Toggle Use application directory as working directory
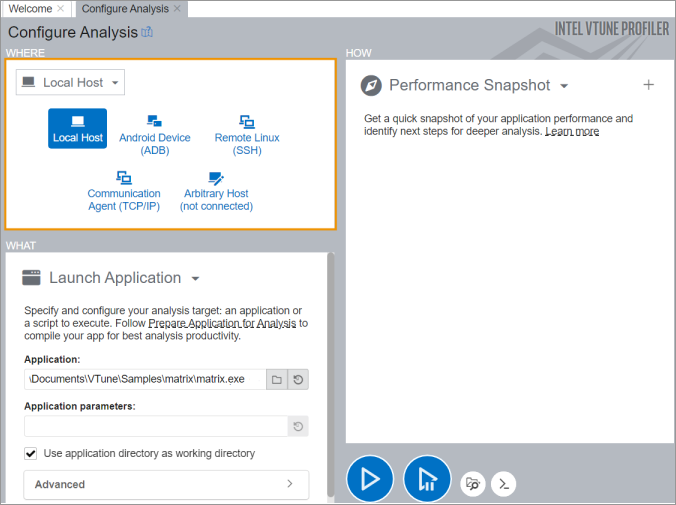The image size is (676, 505). click(31, 453)
